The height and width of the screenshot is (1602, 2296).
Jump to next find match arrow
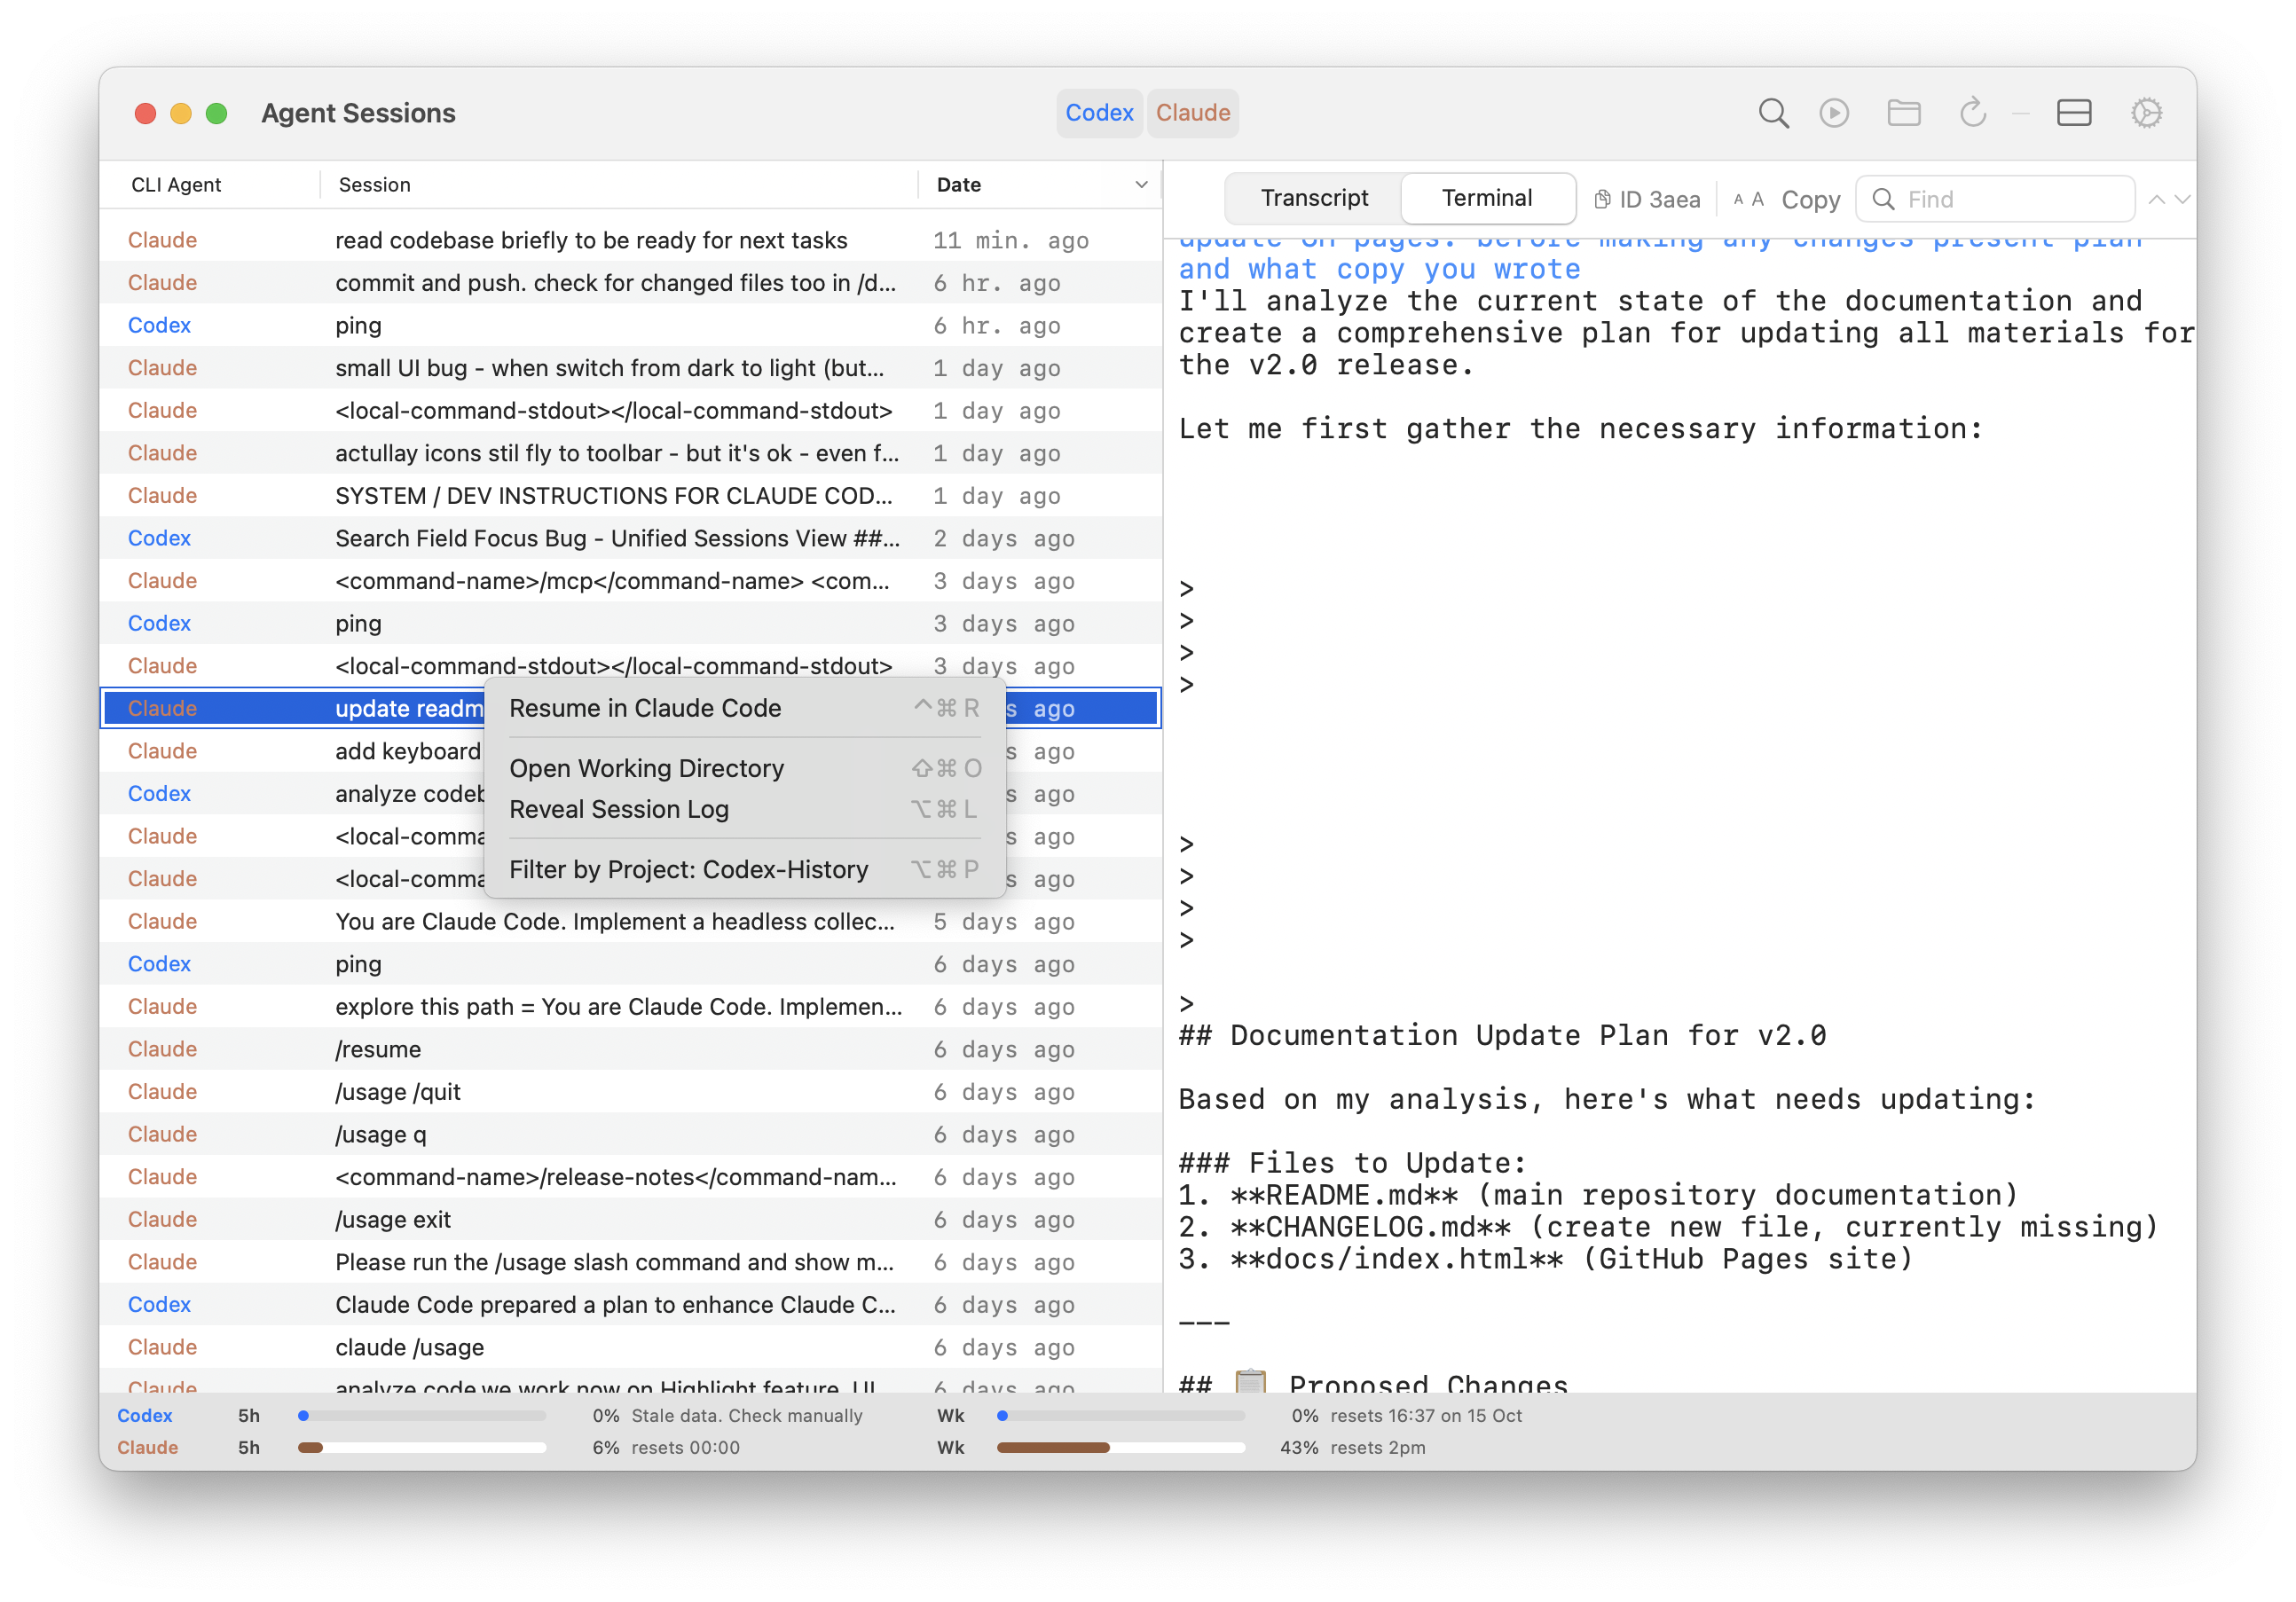[2182, 199]
